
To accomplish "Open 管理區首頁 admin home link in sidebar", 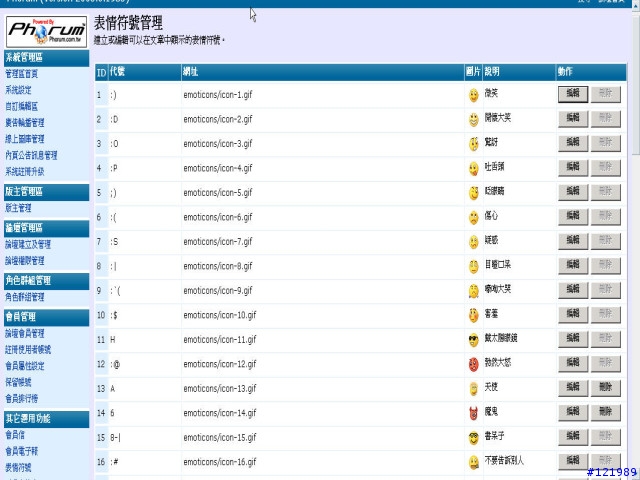I will pos(22,74).
